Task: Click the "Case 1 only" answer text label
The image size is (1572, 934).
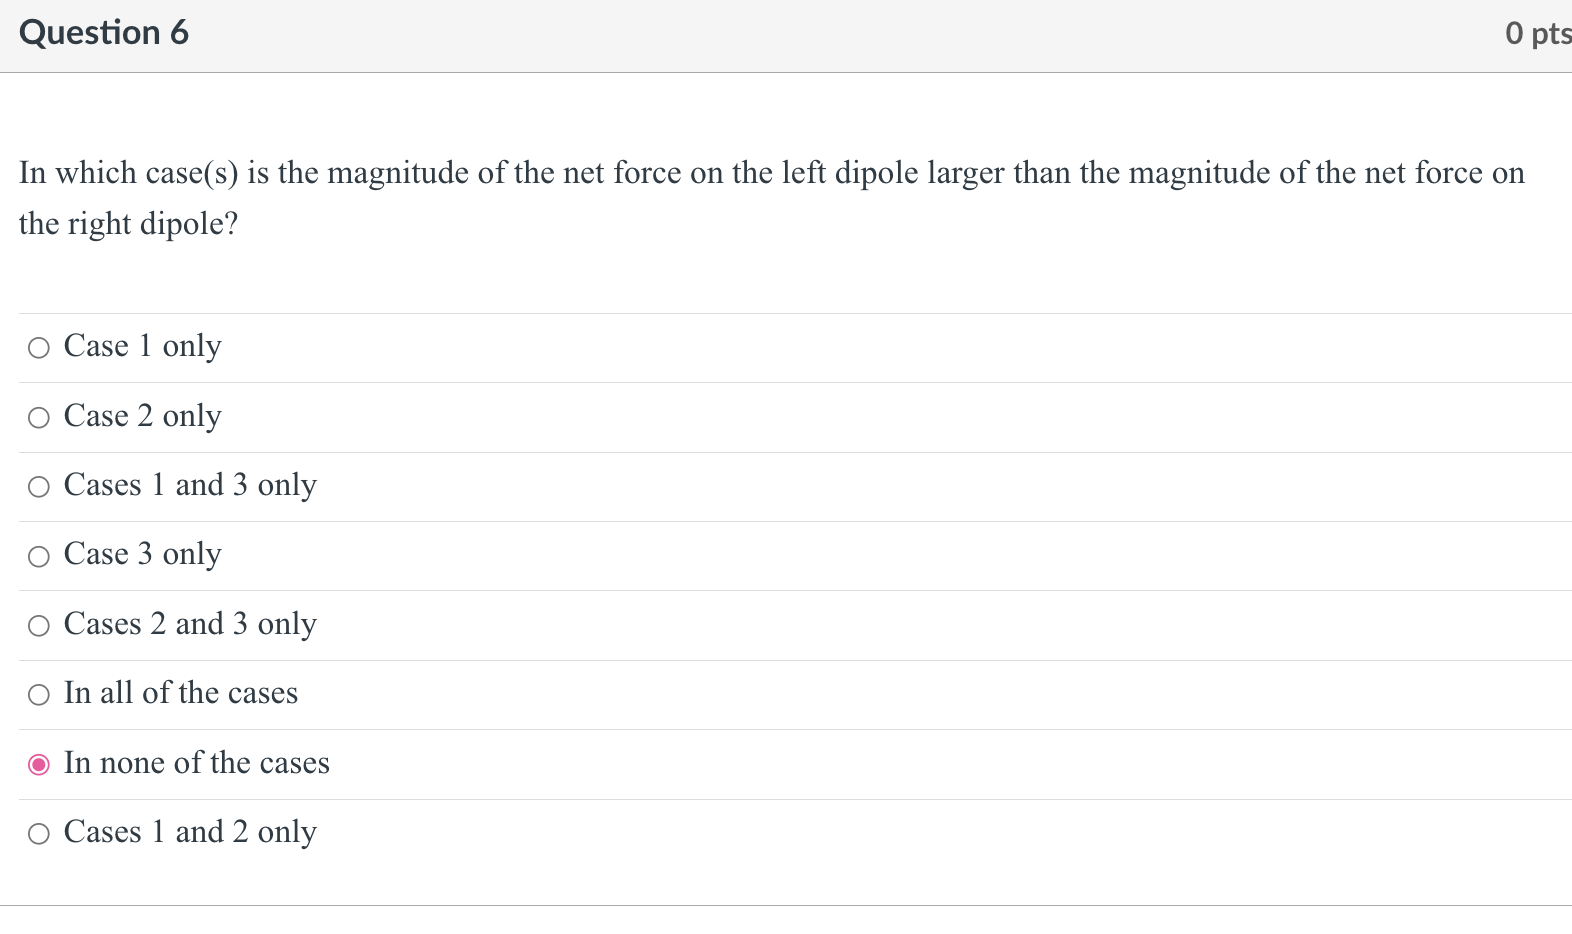Action: point(142,347)
